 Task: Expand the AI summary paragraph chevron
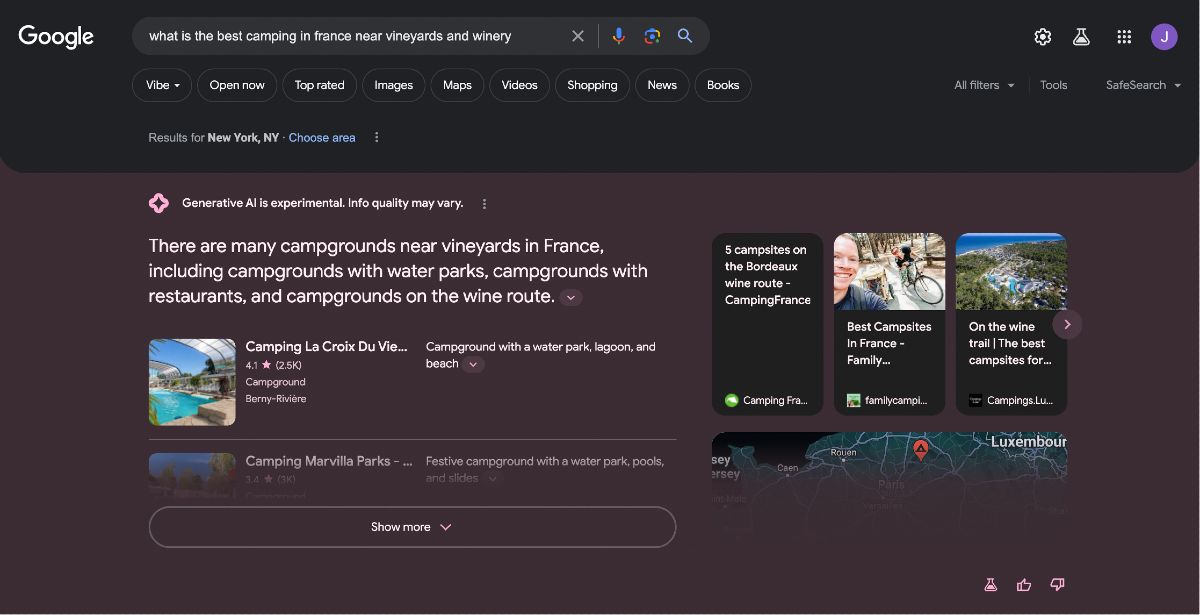tap(571, 297)
